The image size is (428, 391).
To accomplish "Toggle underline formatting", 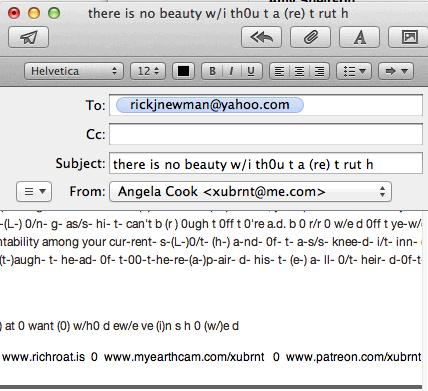I will click(x=251, y=71).
